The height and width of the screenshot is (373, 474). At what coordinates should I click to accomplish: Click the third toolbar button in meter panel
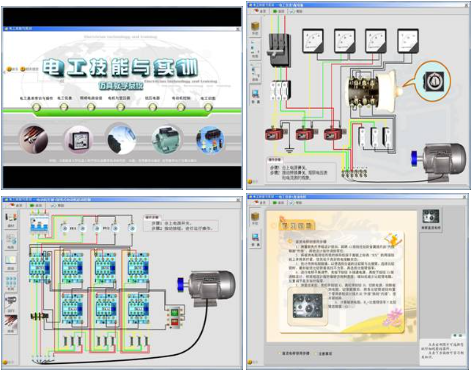[296, 11]
